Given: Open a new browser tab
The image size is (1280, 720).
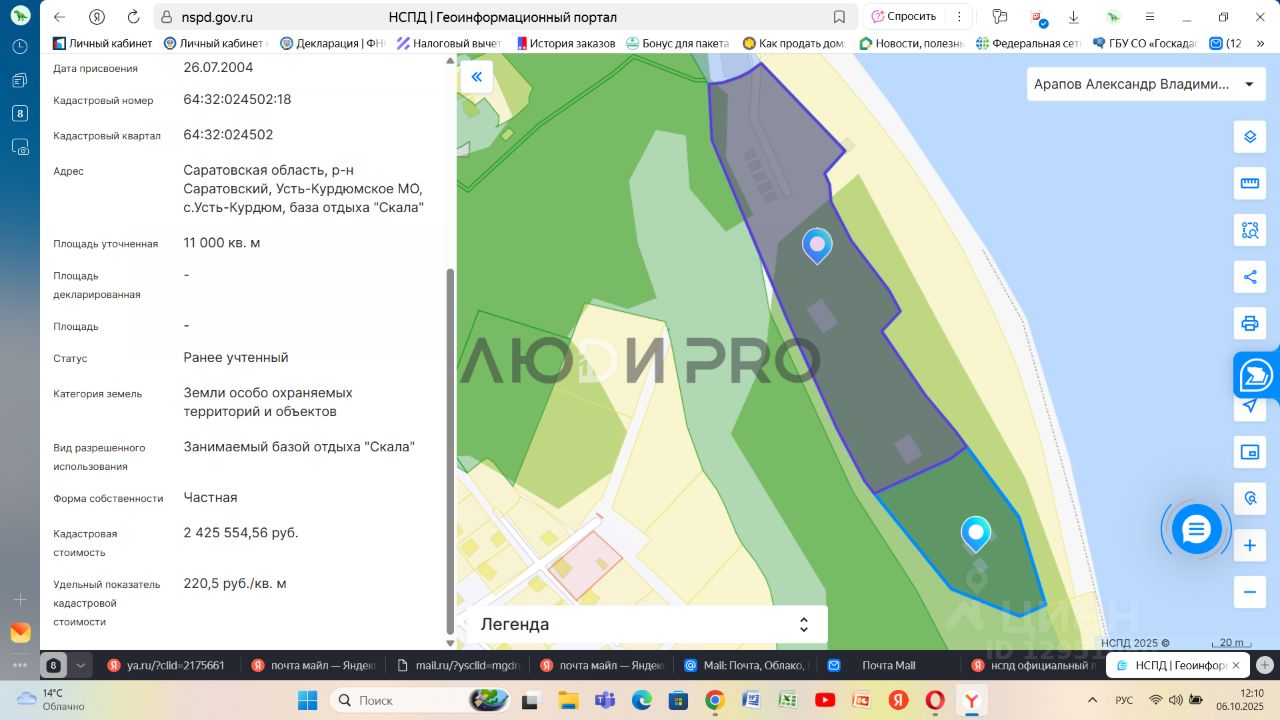Looking at the screenshot, I should 1265,665.
